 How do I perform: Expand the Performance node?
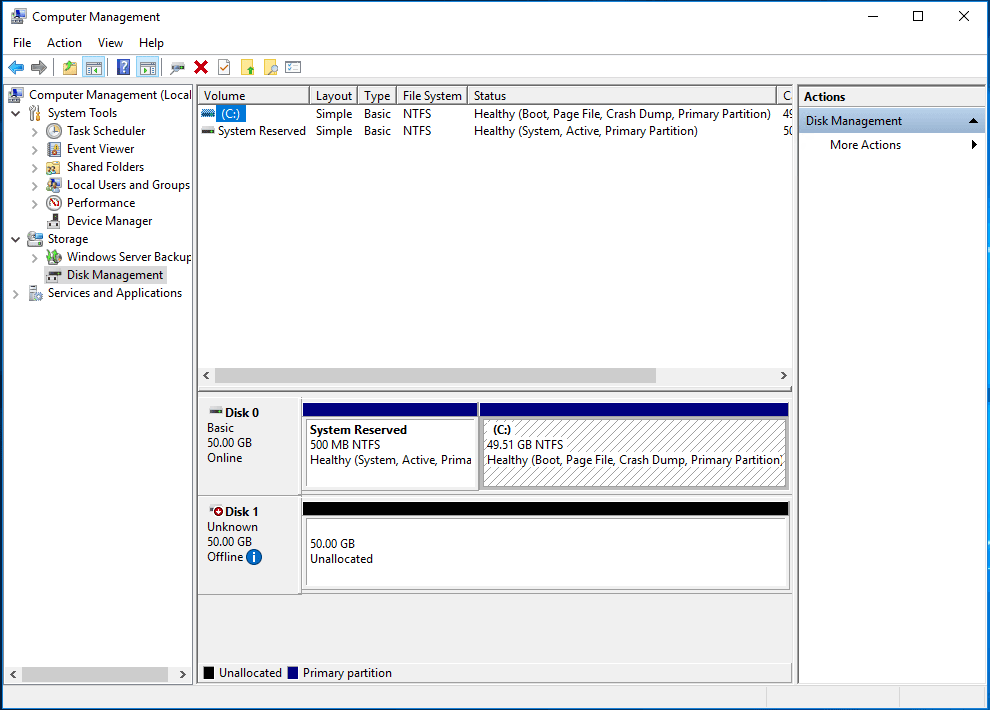pos(35,204)
